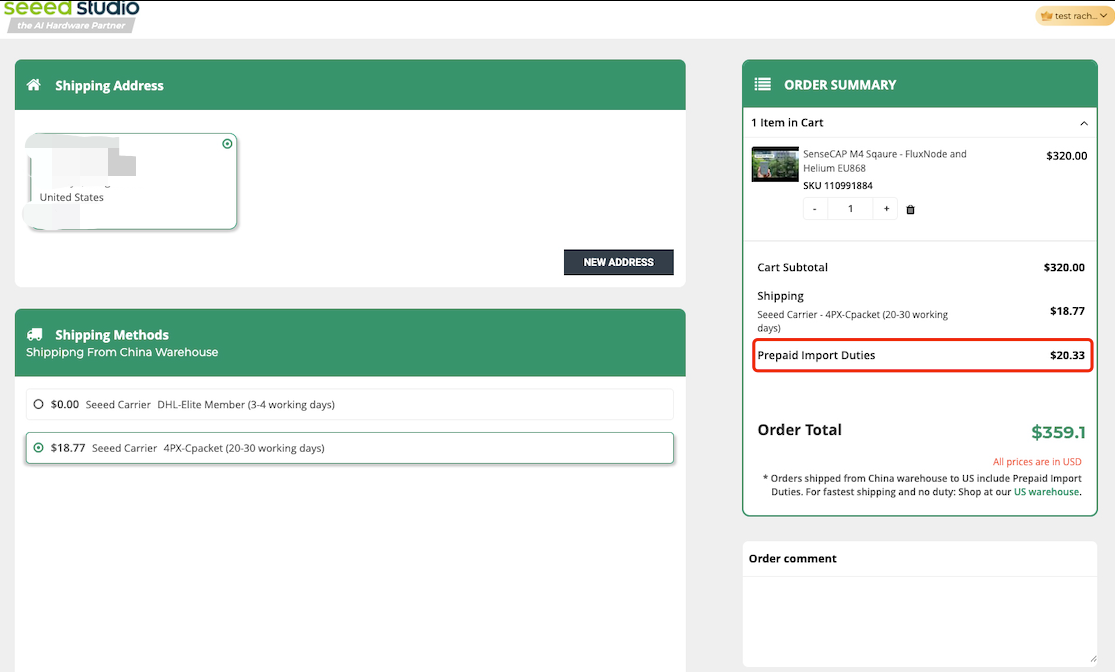The image size is (1115, 672).
Task: Click the crown icon in the account badge
Action: pyautogui.click(x=1047, y=16)
